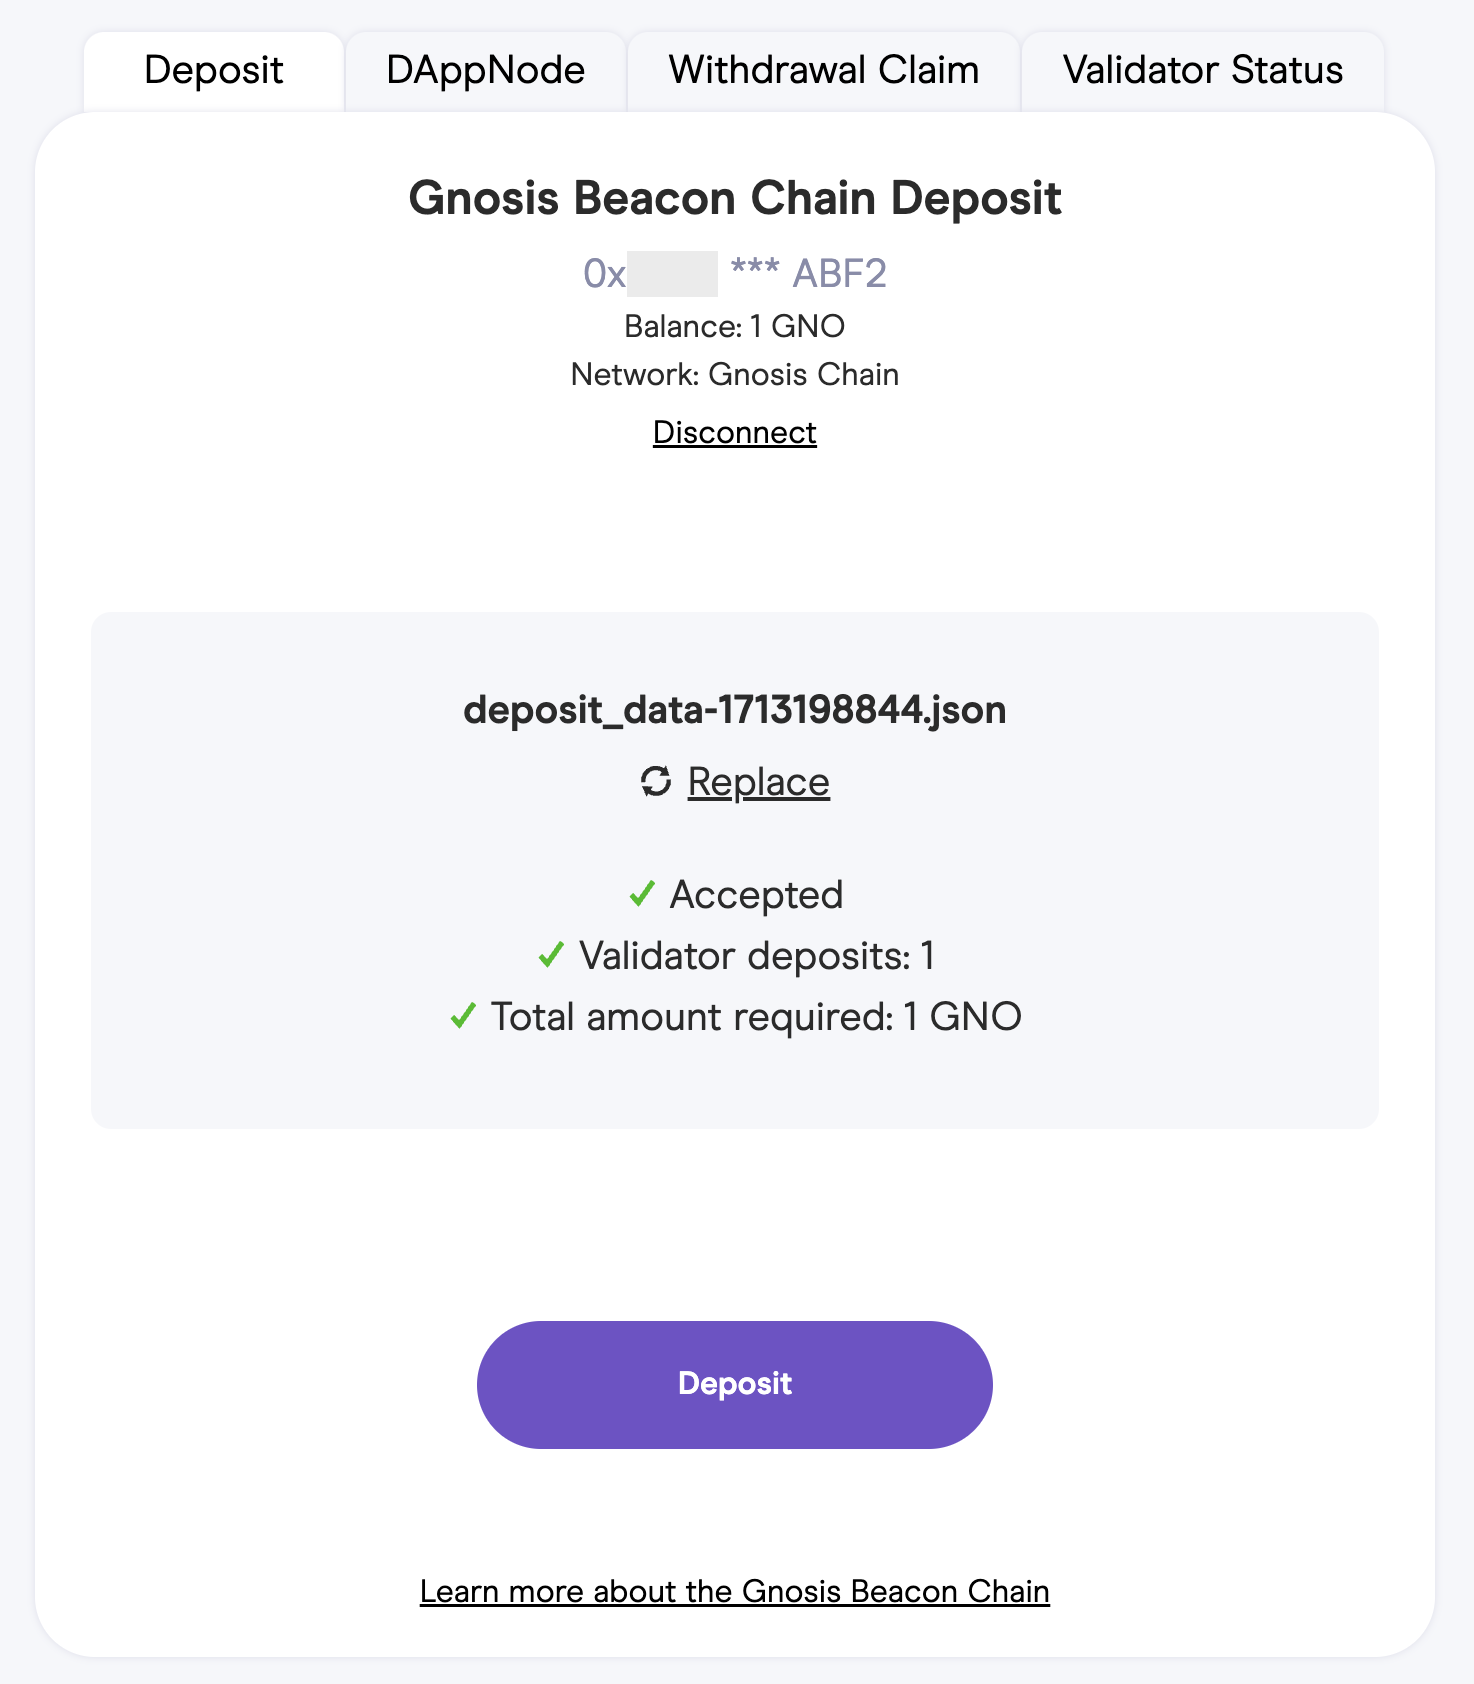Go to the Validator Status tab
This screenshot has width=1474, height=1684.
1202,71
